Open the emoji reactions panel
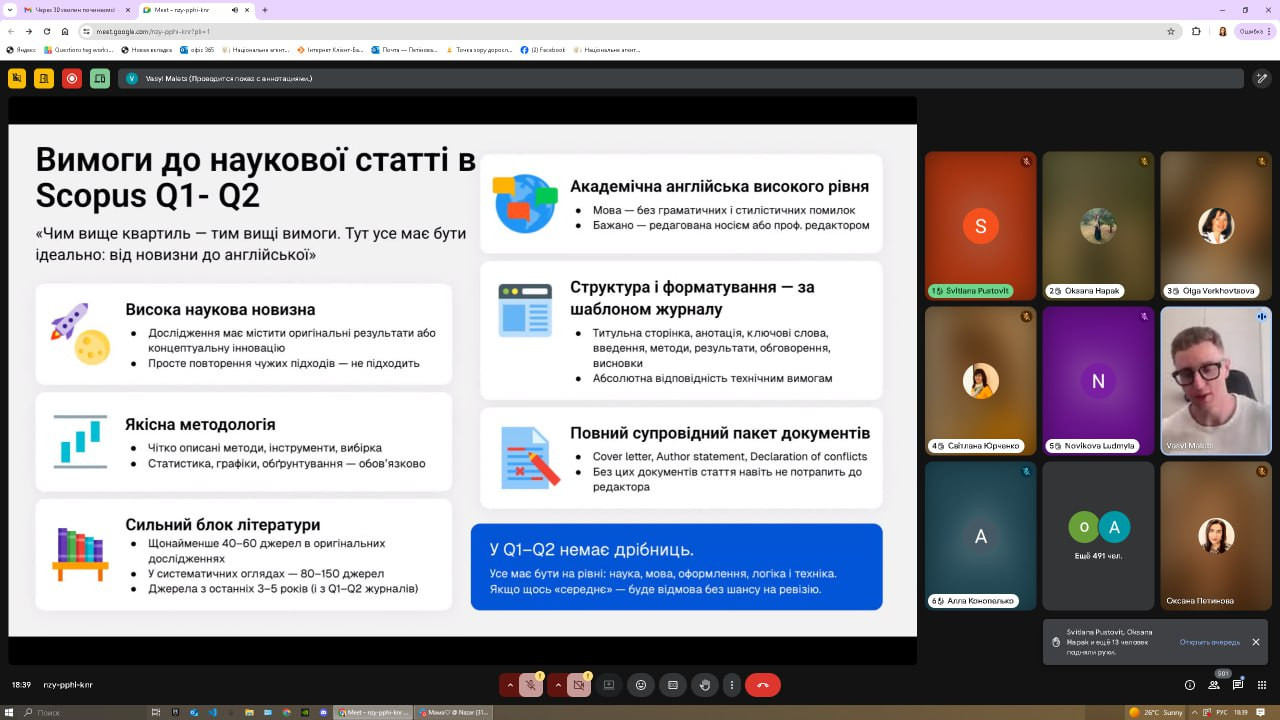 point(641,685)
